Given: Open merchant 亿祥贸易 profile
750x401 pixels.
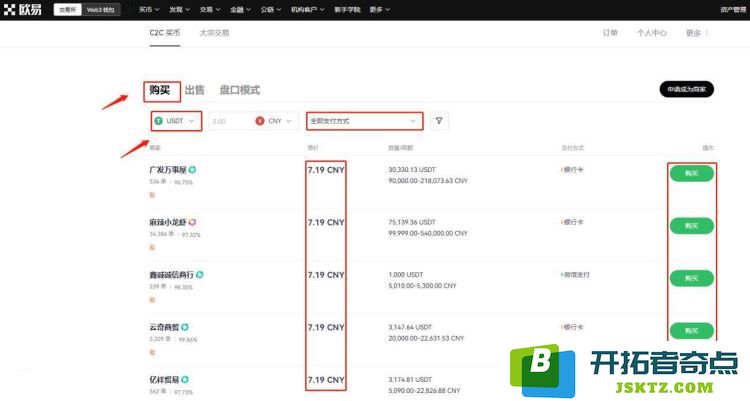Looking at the screenshot, I should (x=164, y=379).
